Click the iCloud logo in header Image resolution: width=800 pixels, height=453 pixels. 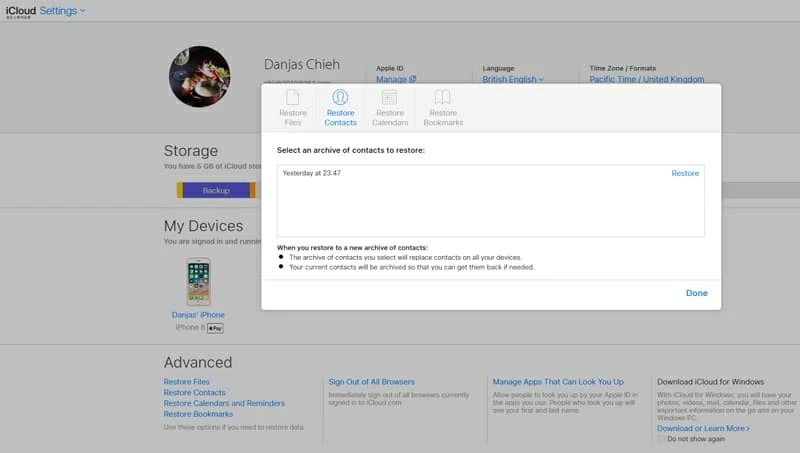[x=19, y=10]
